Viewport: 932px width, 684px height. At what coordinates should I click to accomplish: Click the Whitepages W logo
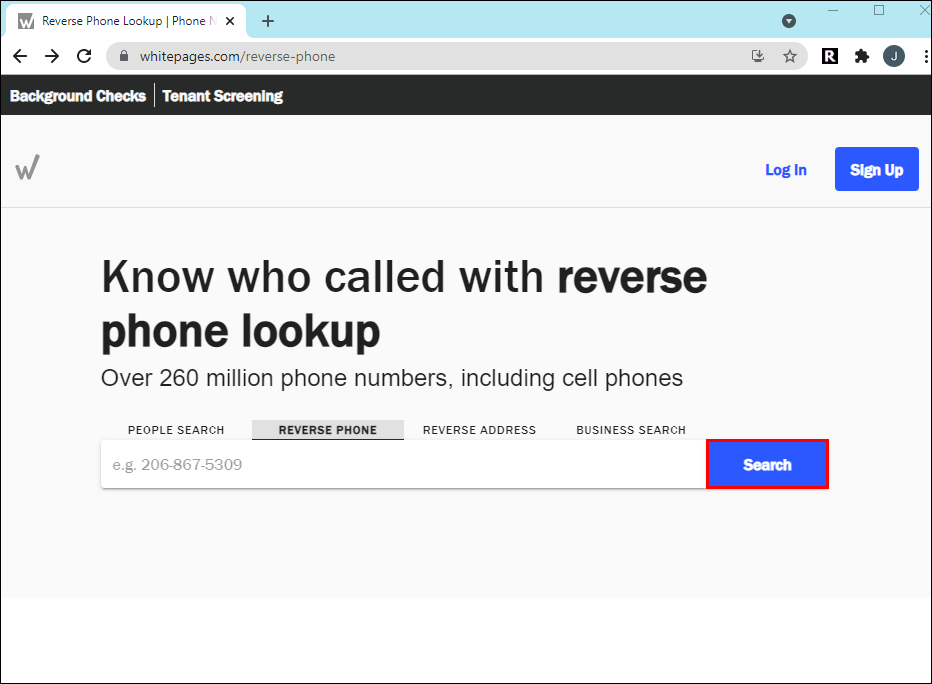tap(27, 167)
